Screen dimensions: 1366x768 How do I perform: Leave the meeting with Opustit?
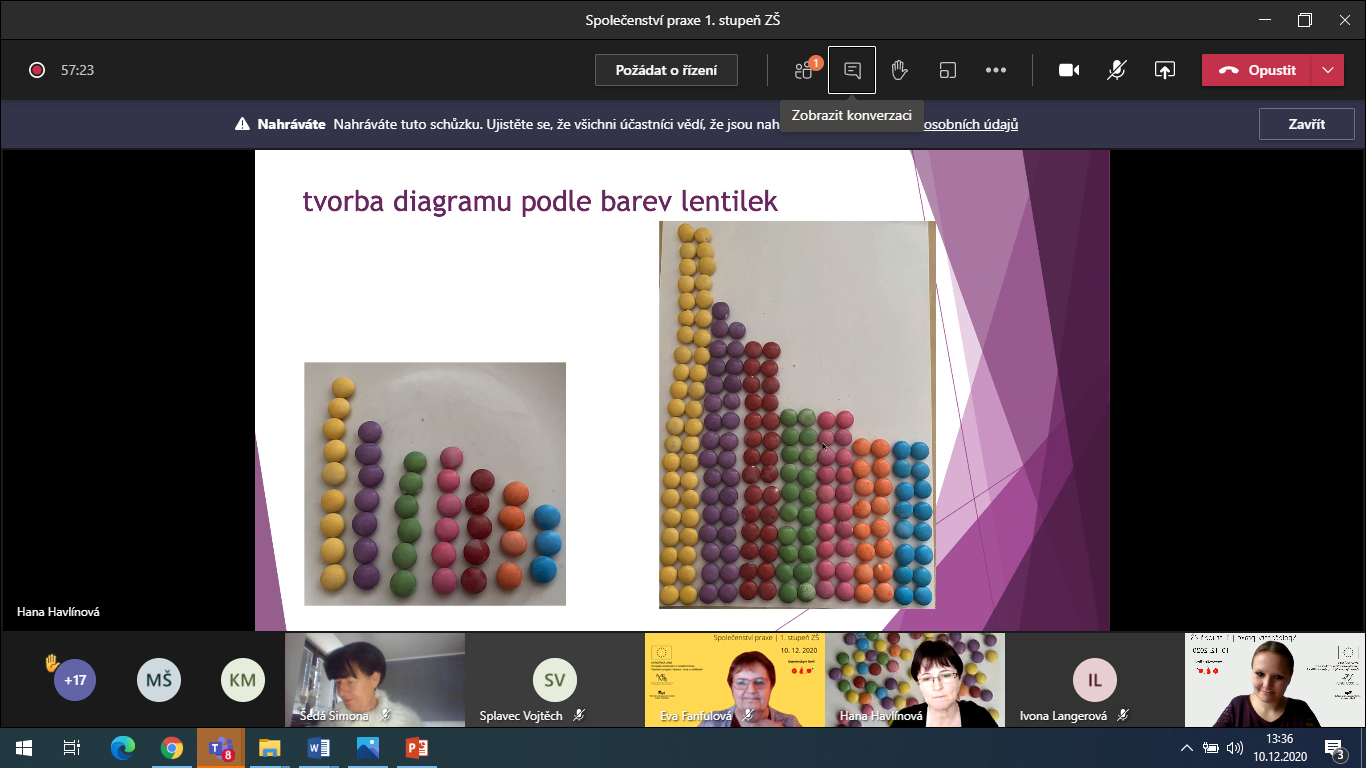(x=1258, y=70)
